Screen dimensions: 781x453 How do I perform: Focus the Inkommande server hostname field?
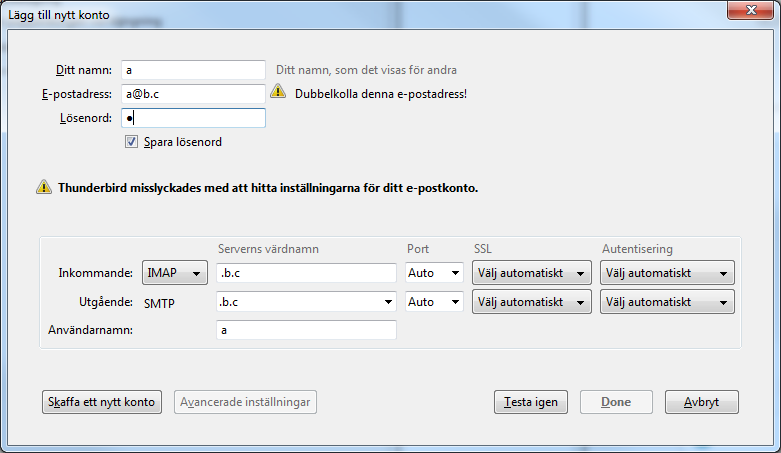[x=306, y=273]
